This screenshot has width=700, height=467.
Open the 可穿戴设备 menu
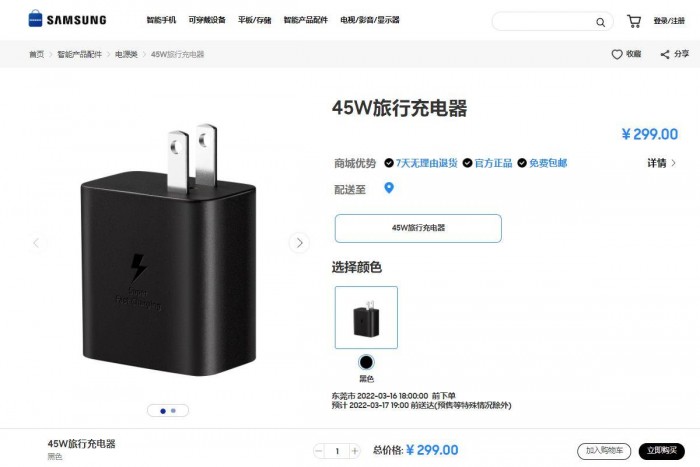[x=207, y=20]
